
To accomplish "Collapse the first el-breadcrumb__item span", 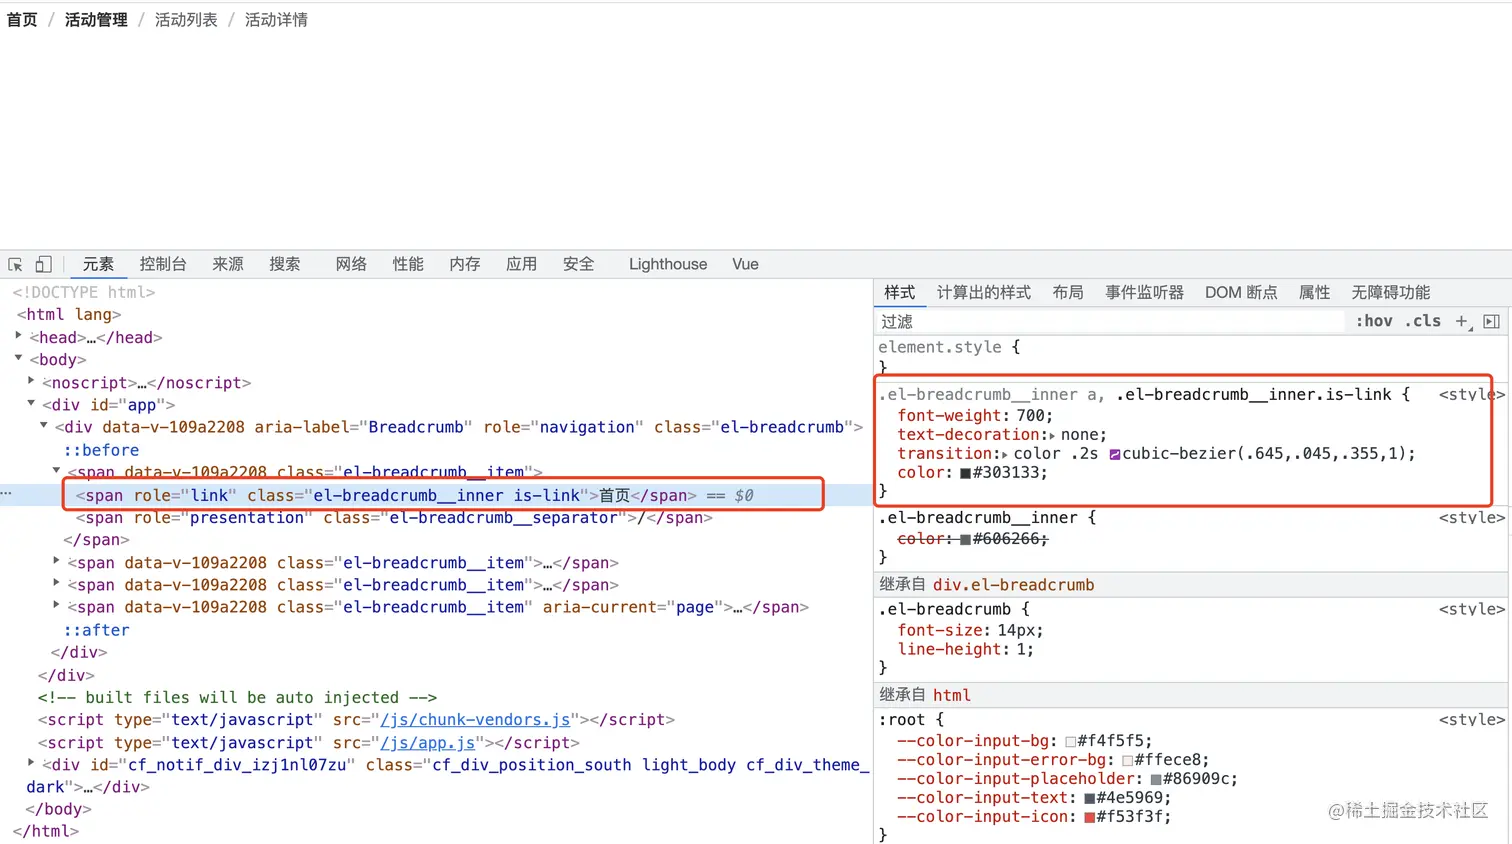I will (x=57, y=471).
